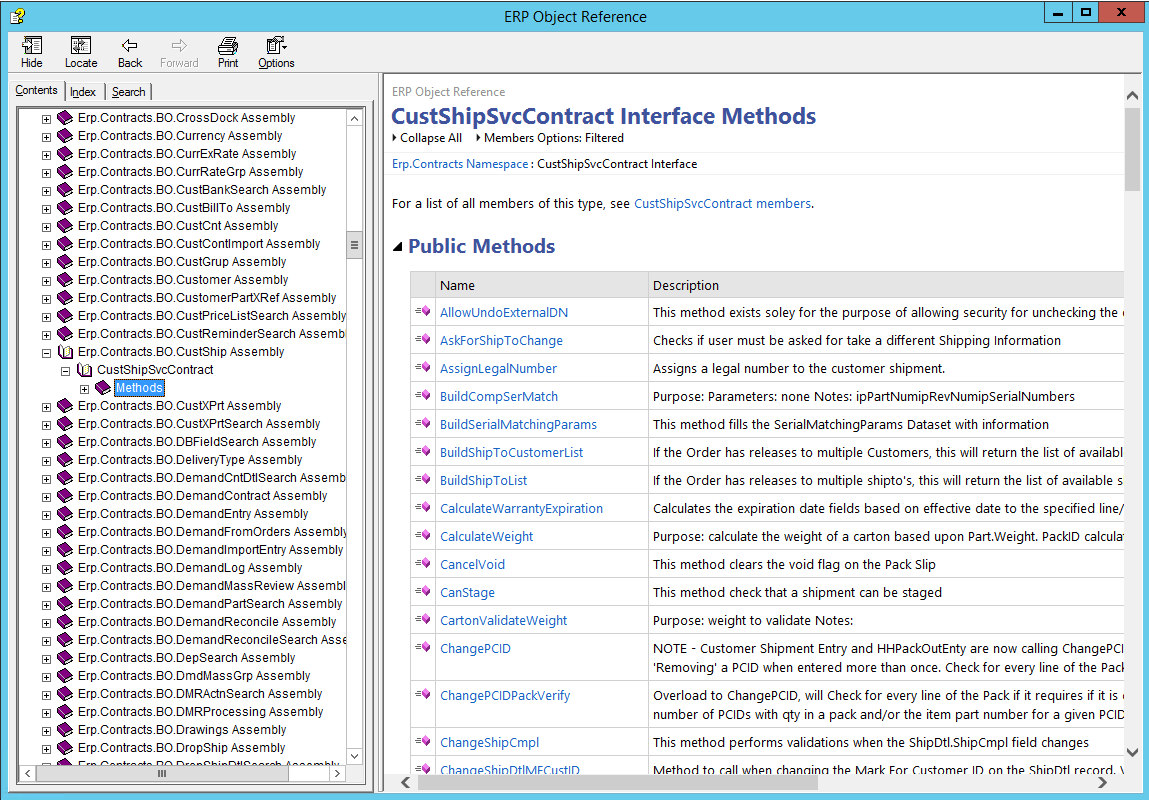Go Back using the toolbar arrow

tap(130, 45)
